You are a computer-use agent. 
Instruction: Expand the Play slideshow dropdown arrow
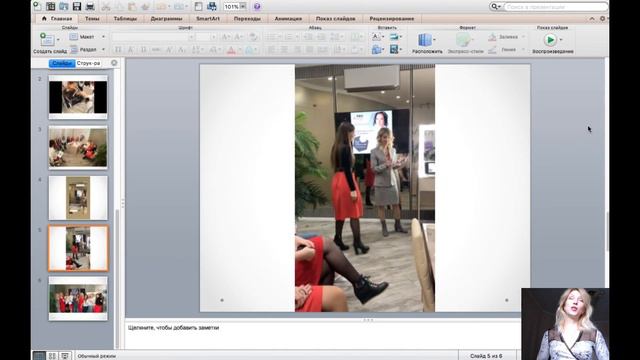(561, 40)
